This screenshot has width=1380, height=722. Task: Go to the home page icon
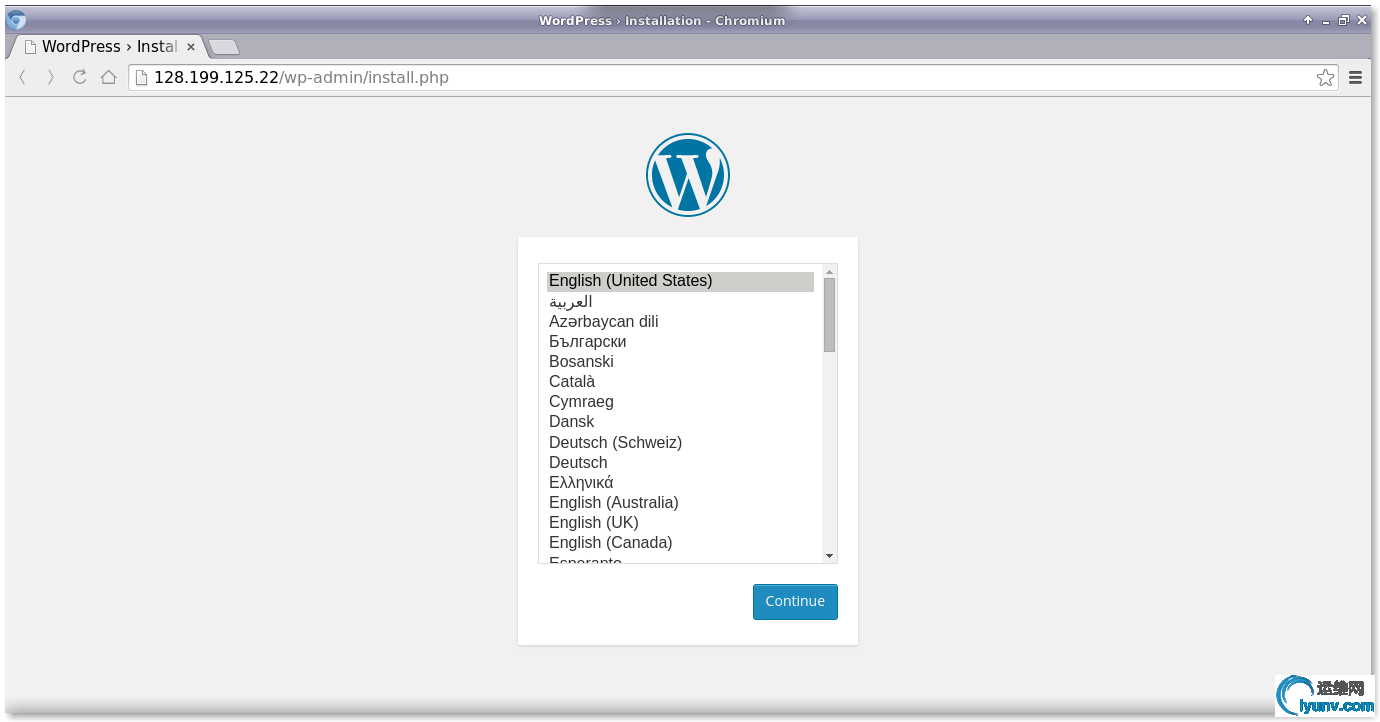108,77
